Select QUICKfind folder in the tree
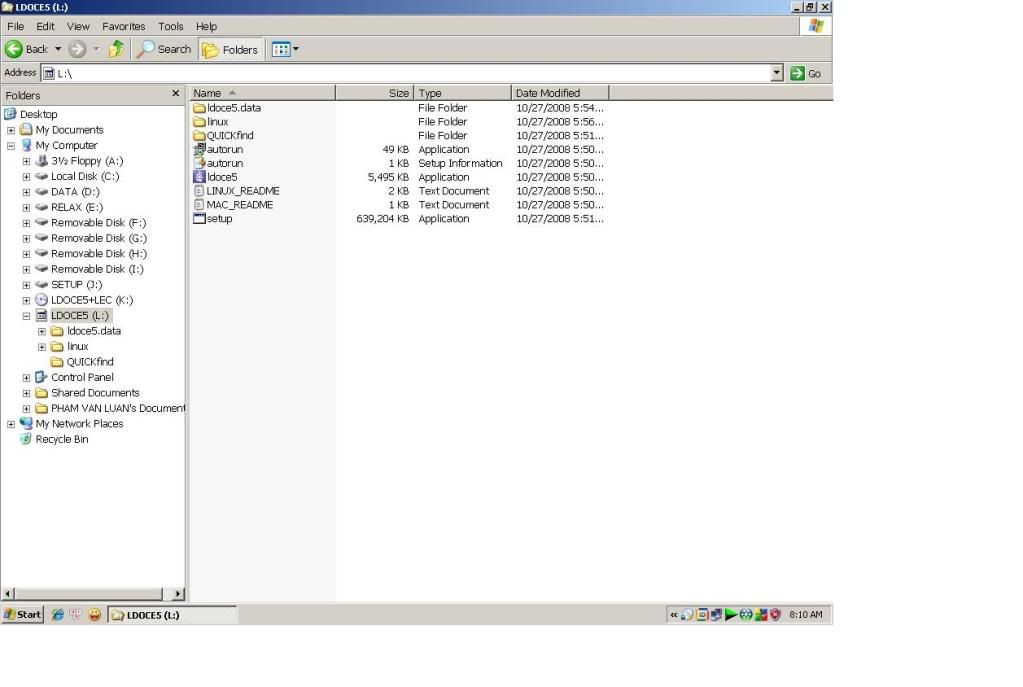The height and width of the screenshot is (687, 1023). click(90, 362)
